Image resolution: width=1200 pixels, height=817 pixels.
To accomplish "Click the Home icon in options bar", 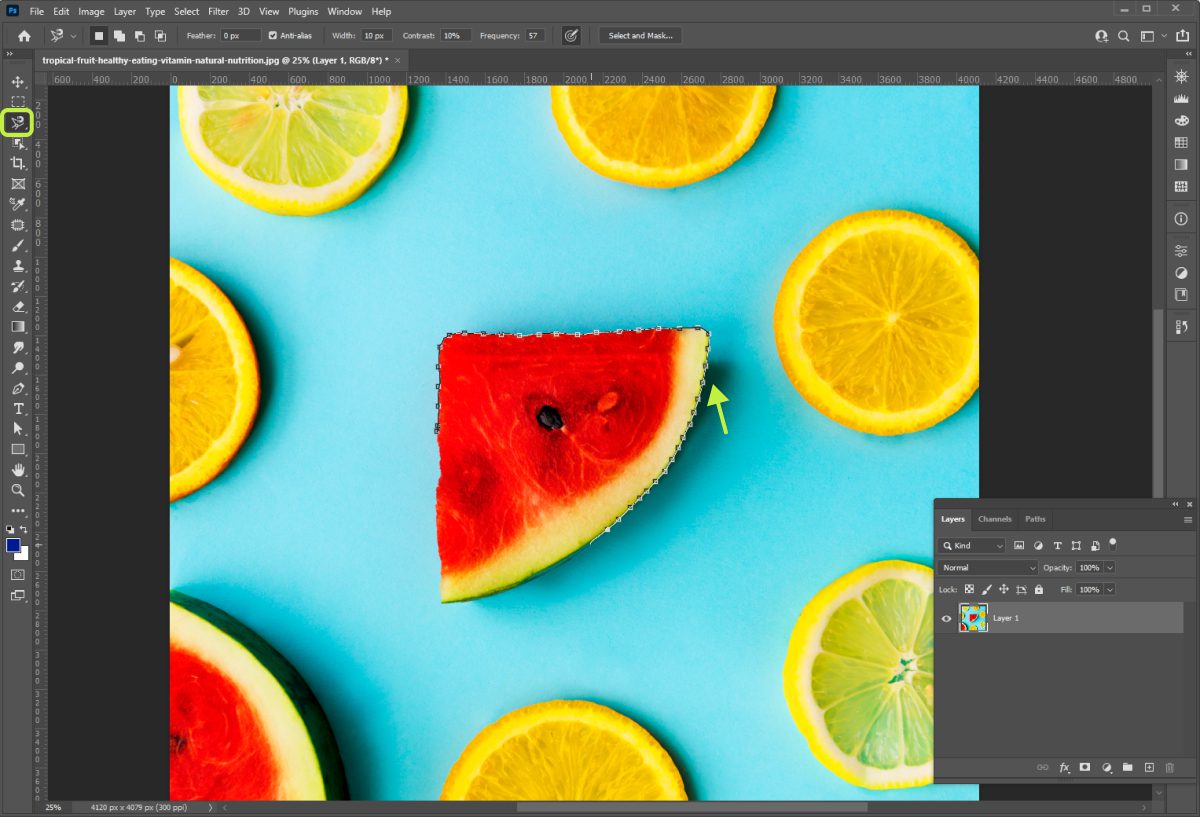I will [24, 35].
